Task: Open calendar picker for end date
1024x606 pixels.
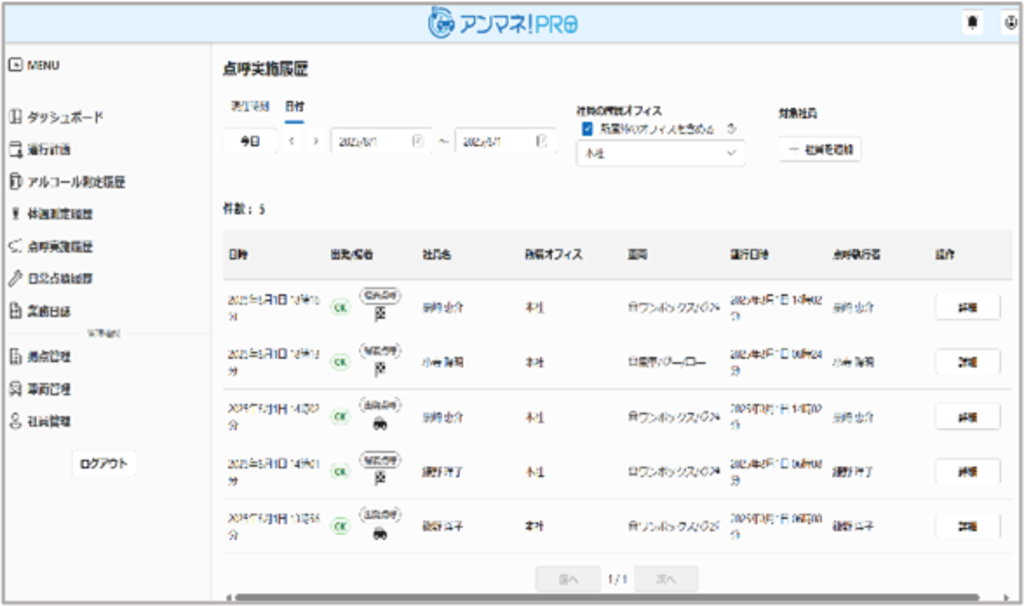Action: tap(542, 141)
